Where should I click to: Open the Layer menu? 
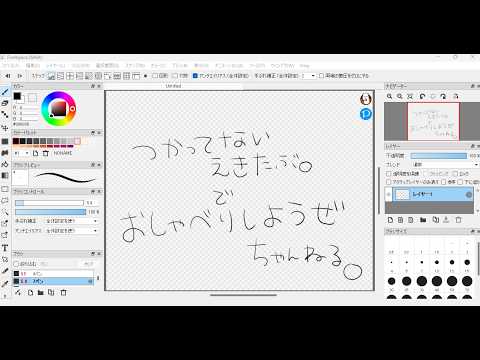pyautogui.click(x=55, y=66)
